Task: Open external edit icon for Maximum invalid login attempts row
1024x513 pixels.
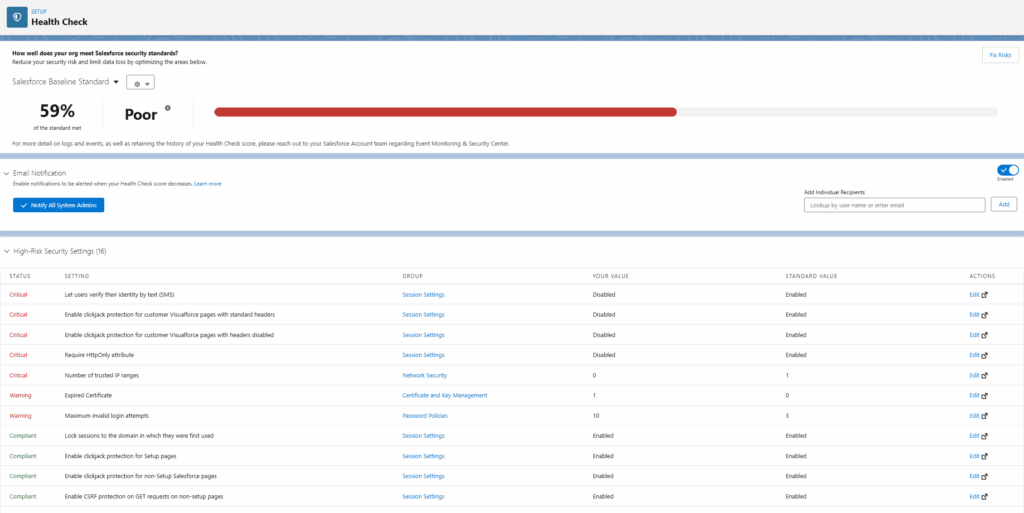Action: point(984,416)
